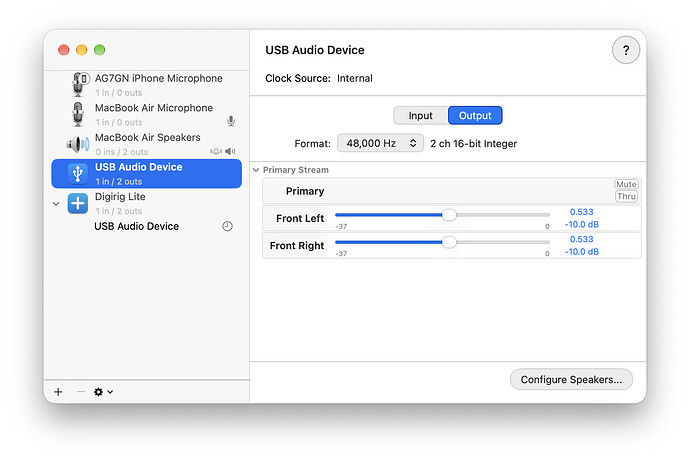
Task: Click the clock source icon beside USB Audio Device subdevice
Action: [227, 226]
